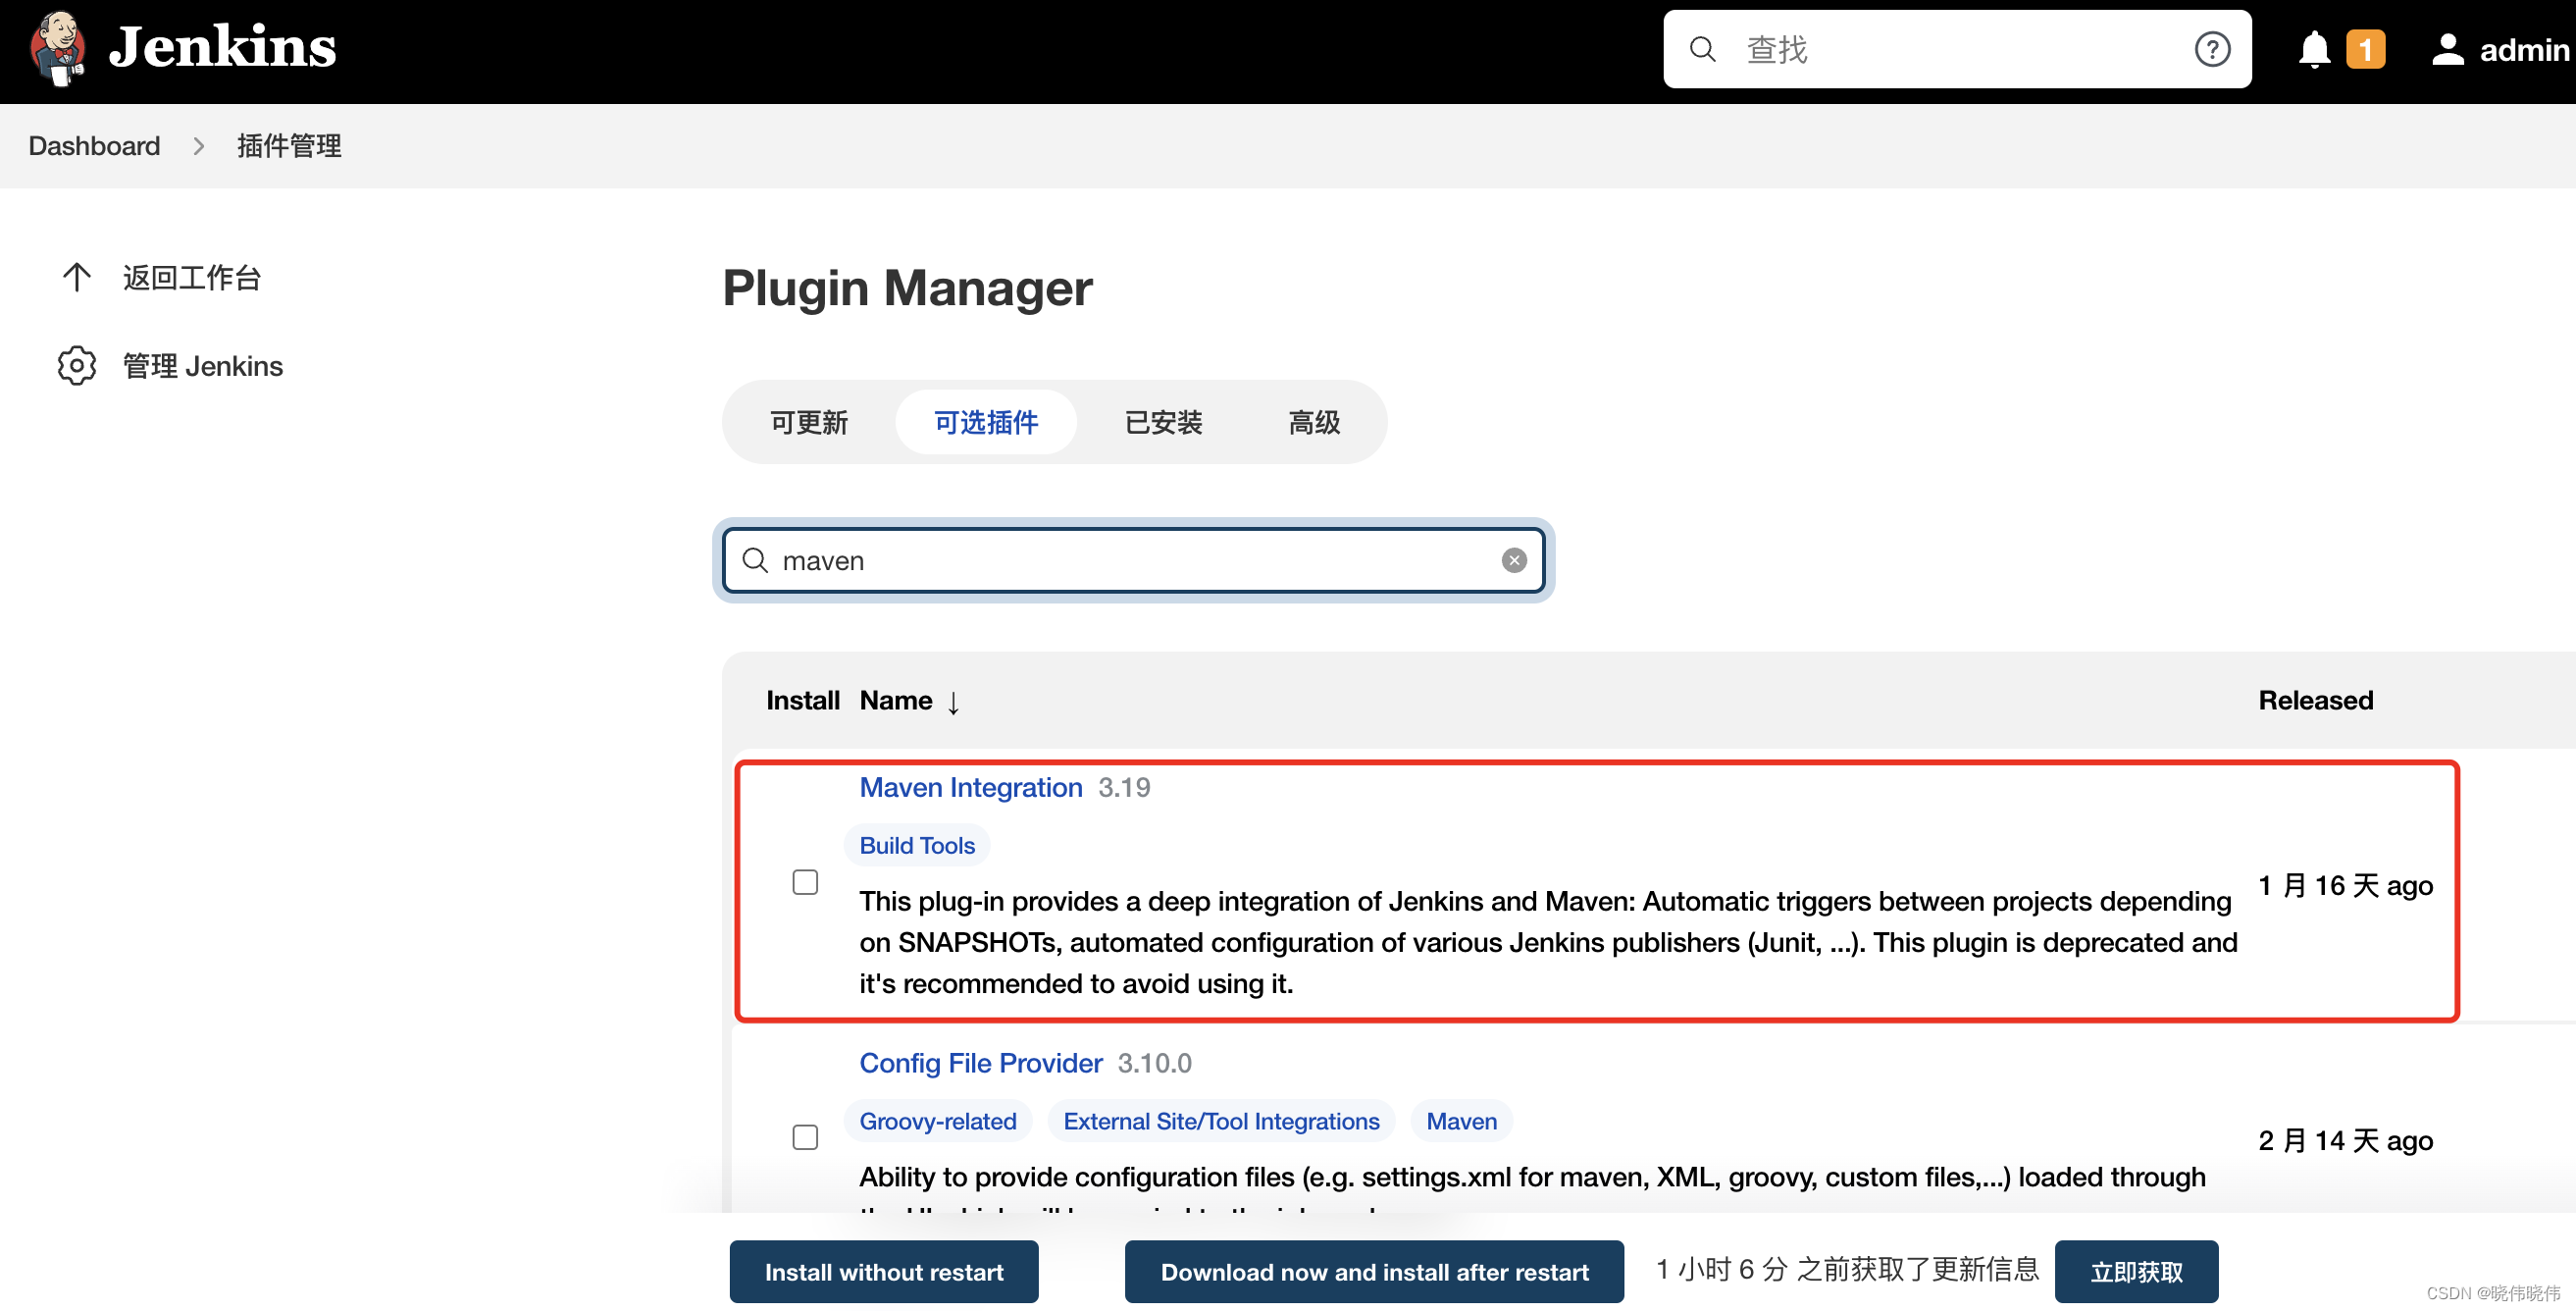Image resolution: width=2576 pixels, height=1311 pixels.
Task: Clear the maven search text with X icon
Action: [1513, 561]
